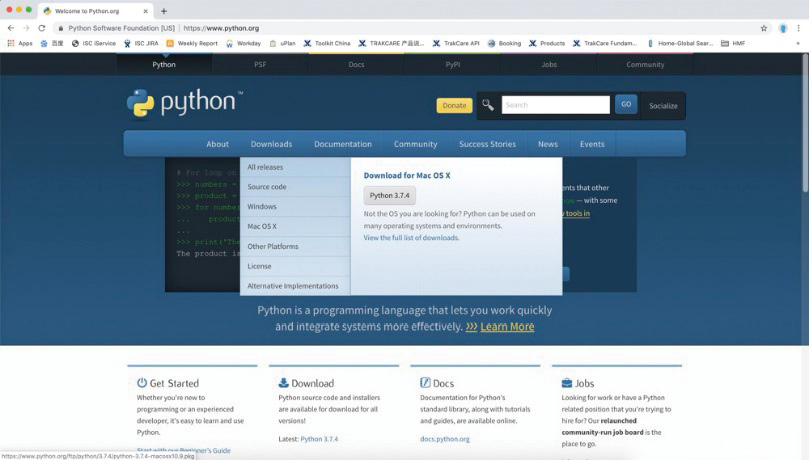Select All releases in Downloads menu
The width and height of the screenshot is (809, 460).
tap(295, 167)
